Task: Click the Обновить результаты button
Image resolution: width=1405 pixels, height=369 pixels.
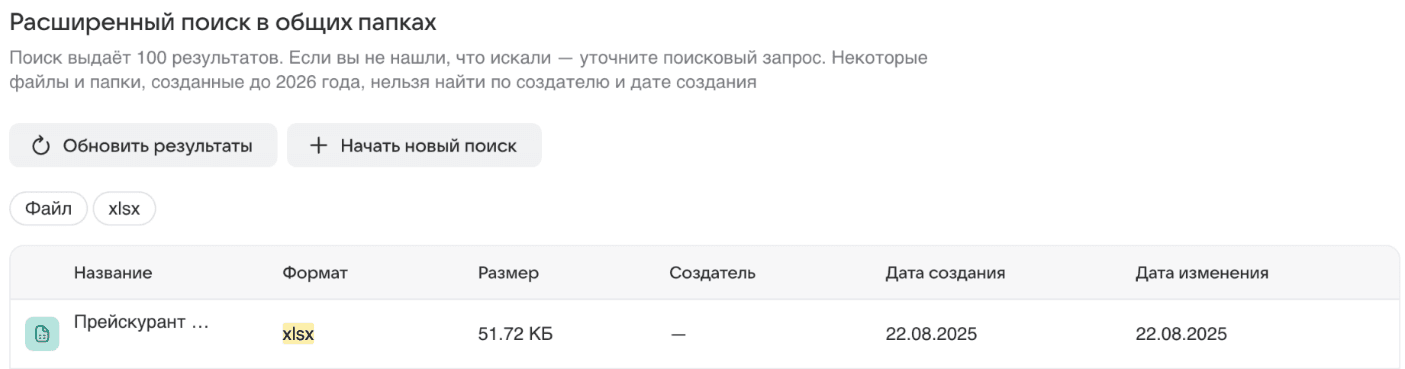Action: click(x=143, y=146)
